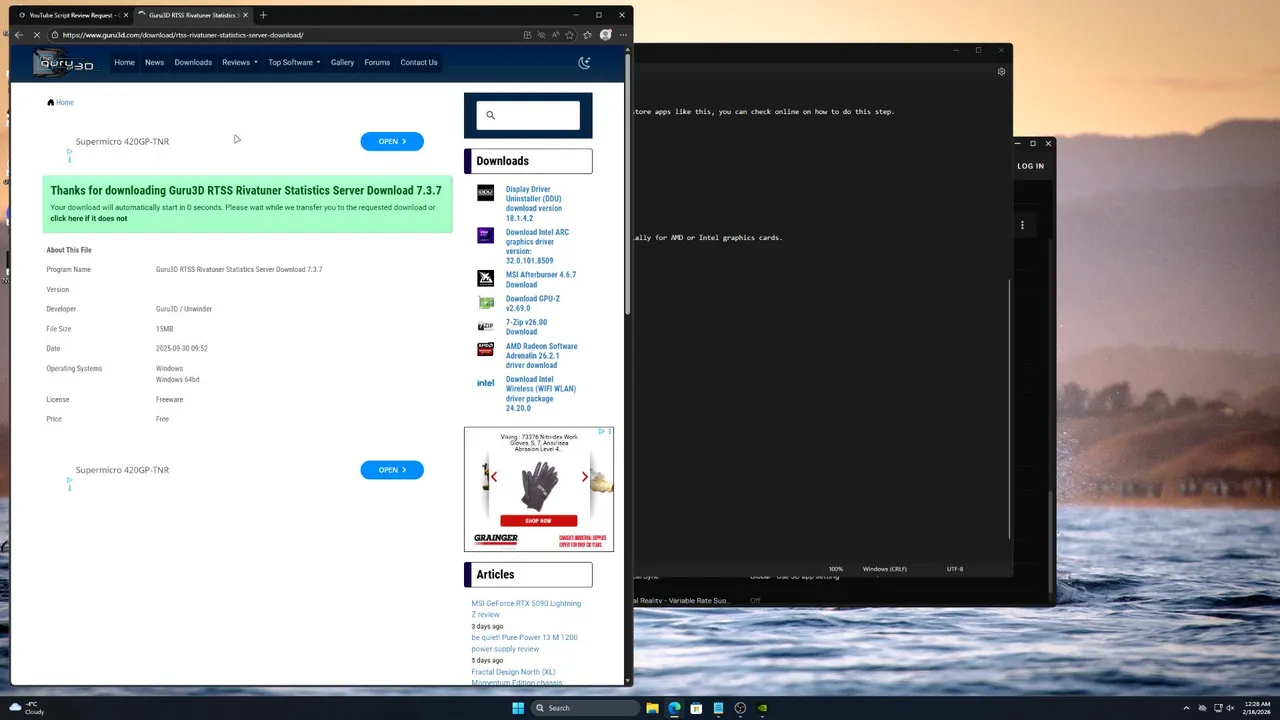This screenshot has height=720, width=1280.
Task: Click SHOP NOW in Grainger ad
Action: pos(538,520)
